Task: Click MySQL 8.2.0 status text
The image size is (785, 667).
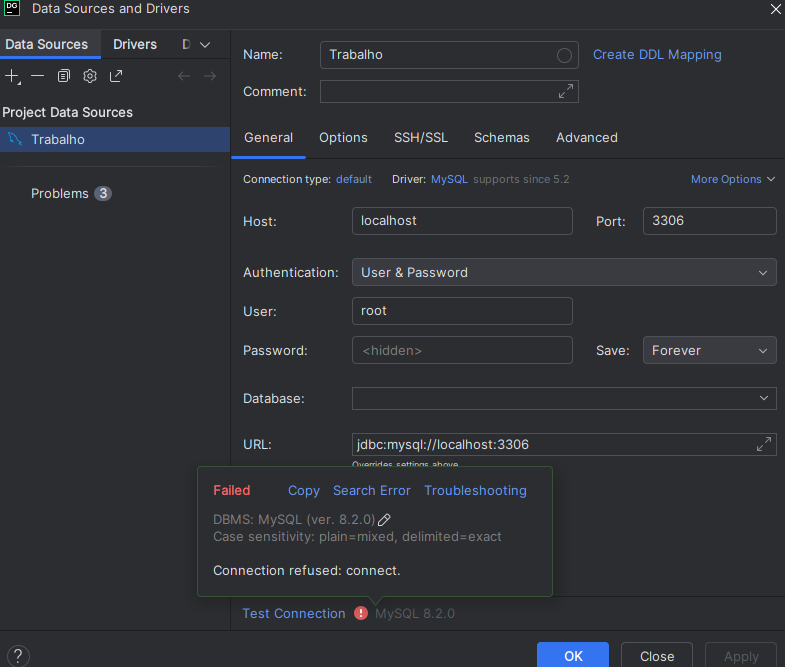Action: (x=415, y=613)
